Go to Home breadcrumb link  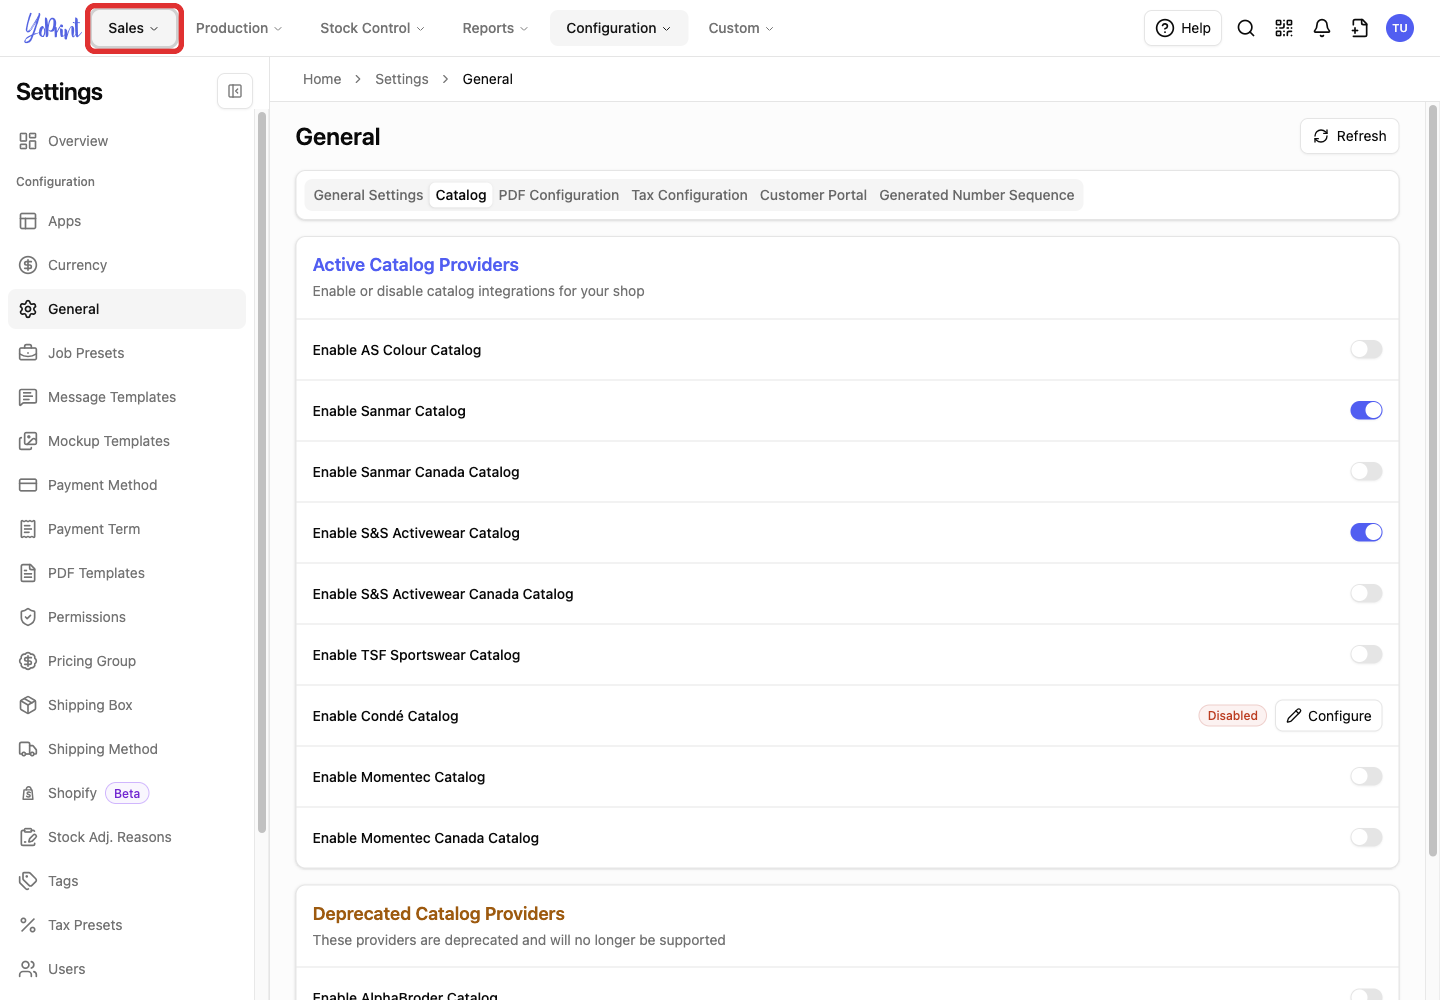coord(322,79)
